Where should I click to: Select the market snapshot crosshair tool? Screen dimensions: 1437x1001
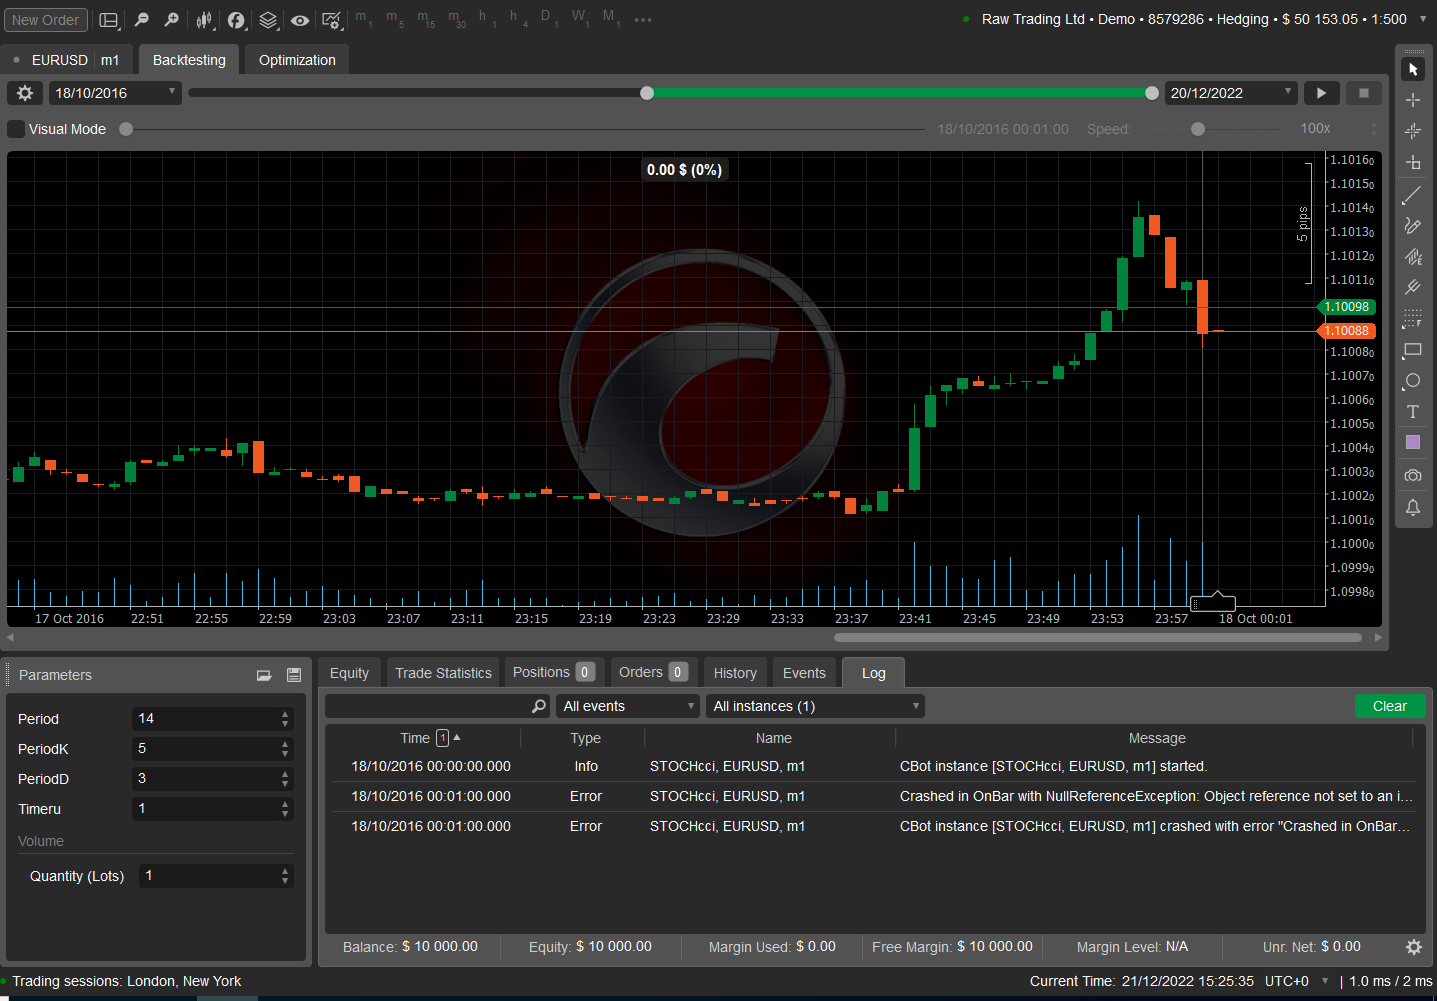pos(1413,131)
